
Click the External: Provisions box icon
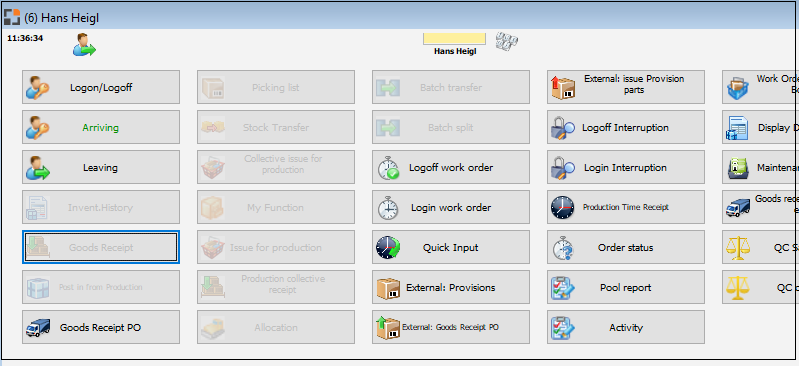coord(388,287)
